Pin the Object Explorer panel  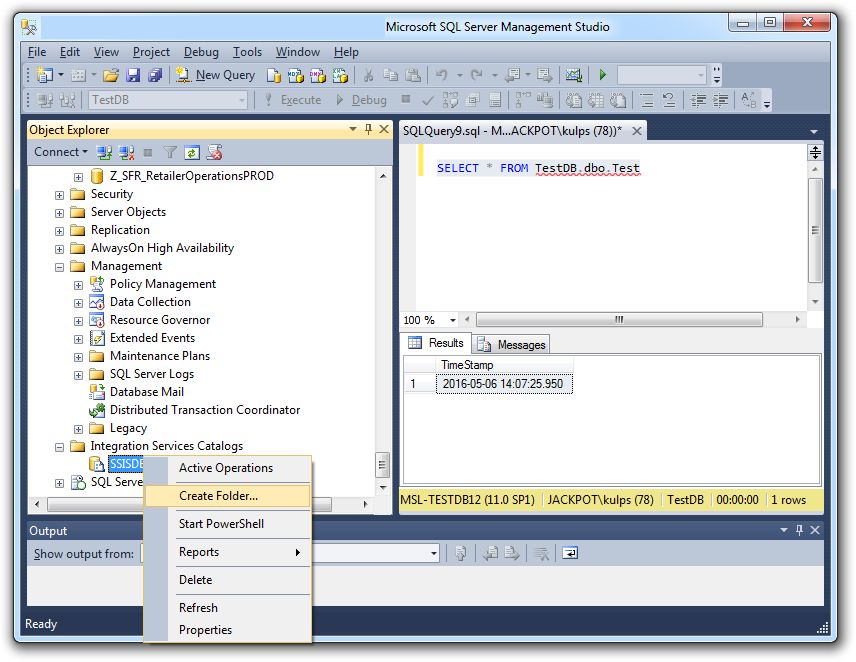(x=368, y=129)
